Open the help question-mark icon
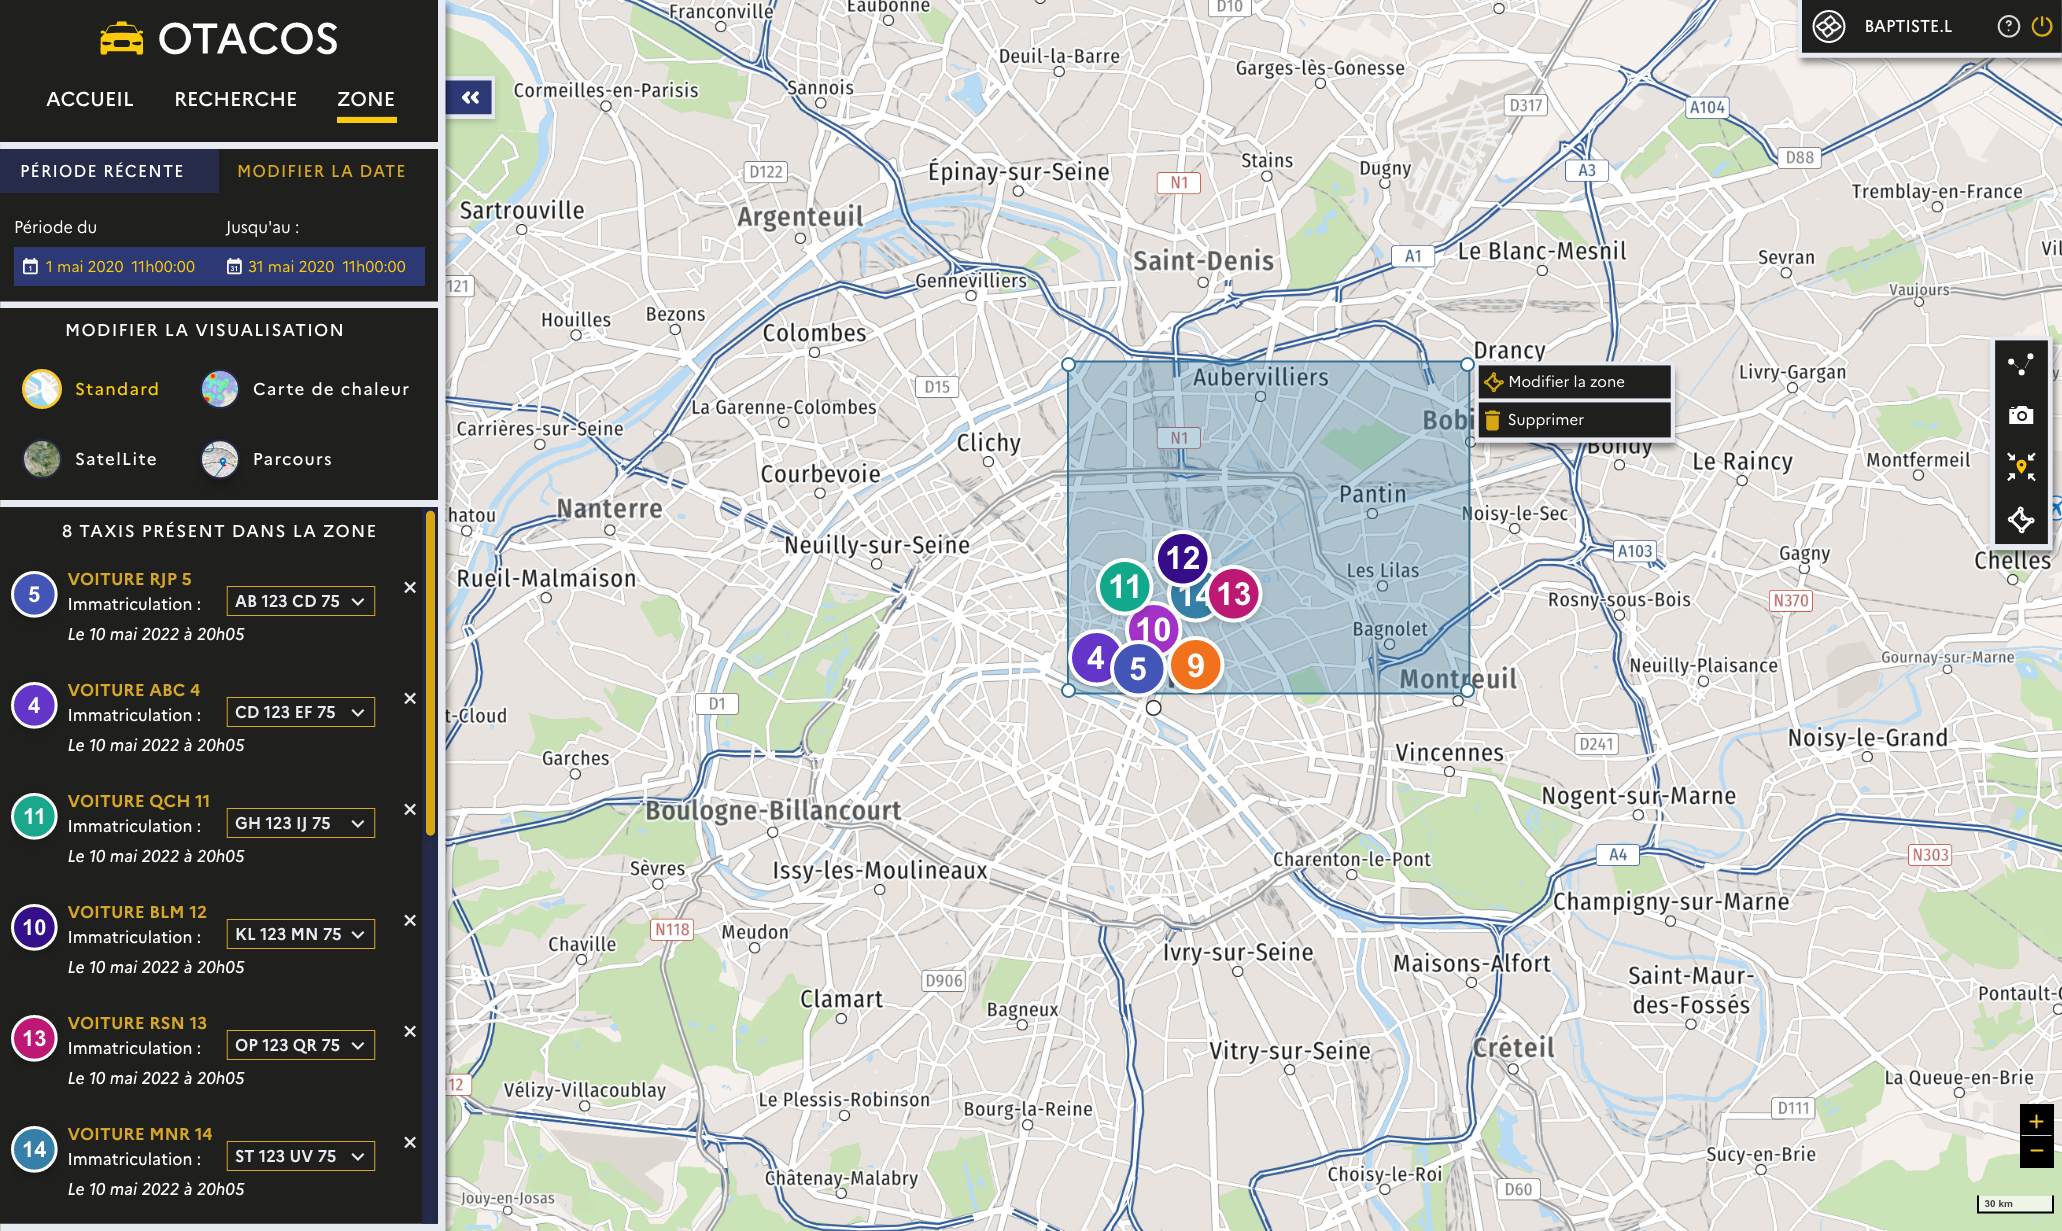Image resolution: width=2062 pixels, height=1231 pixels. point(2008,26)
